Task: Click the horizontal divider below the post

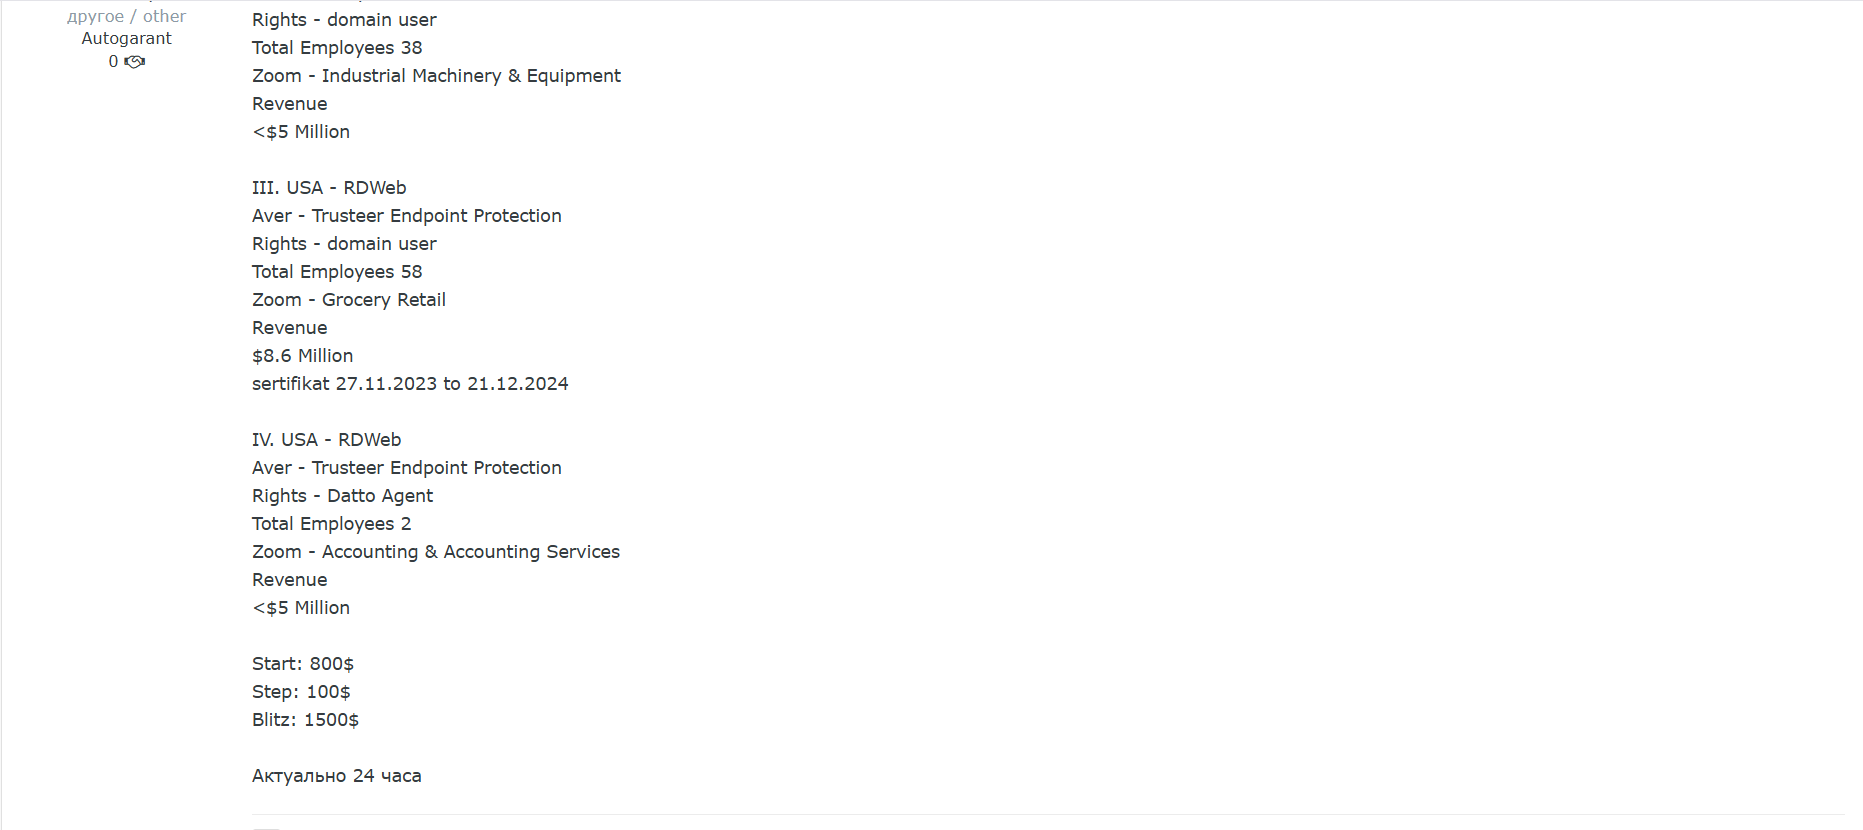Action: (1048, 815)
